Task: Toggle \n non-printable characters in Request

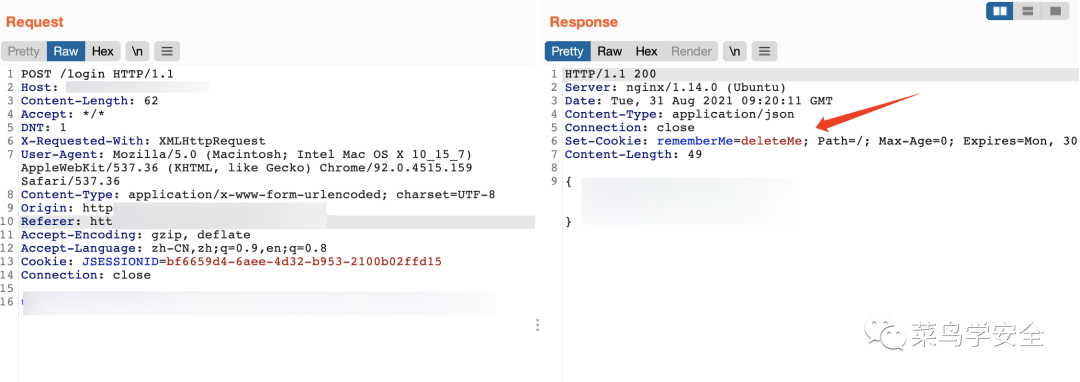Action: tap(138, 51)
